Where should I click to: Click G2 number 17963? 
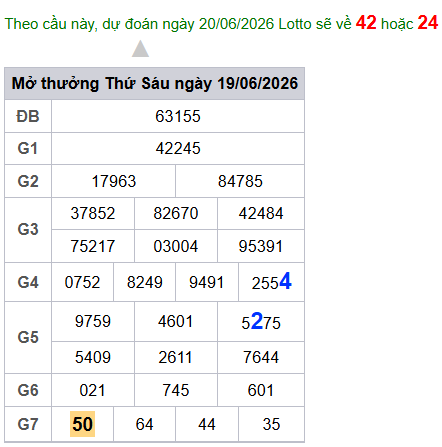[114, 181]
